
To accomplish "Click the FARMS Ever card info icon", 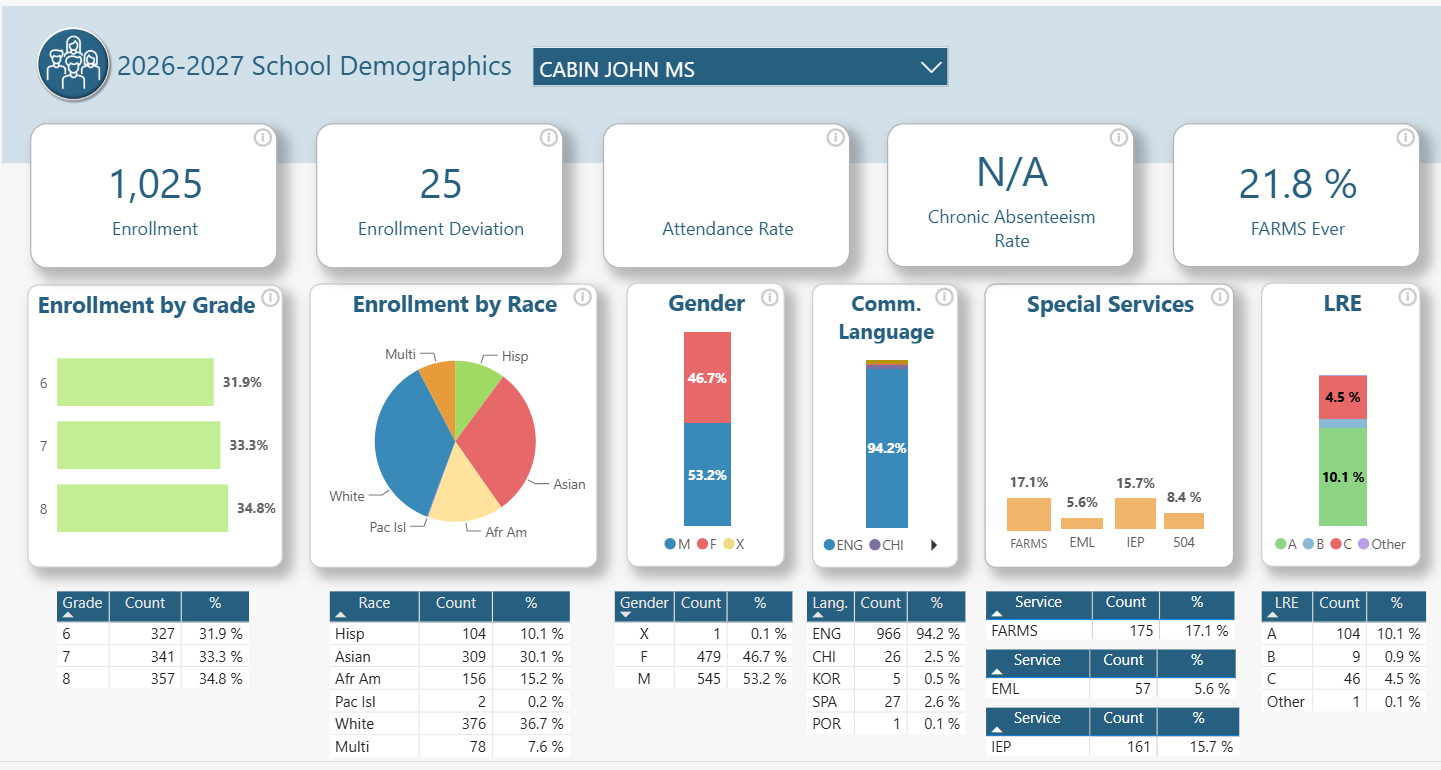I will [1406, 138].
